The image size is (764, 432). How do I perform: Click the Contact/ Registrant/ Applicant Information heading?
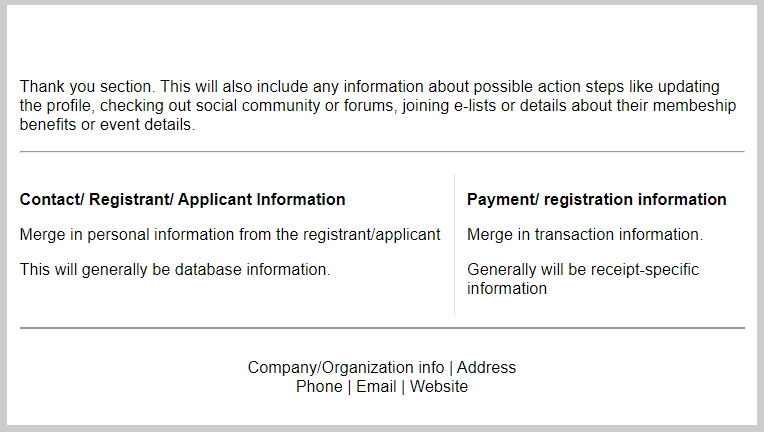[x=183, y=200]
